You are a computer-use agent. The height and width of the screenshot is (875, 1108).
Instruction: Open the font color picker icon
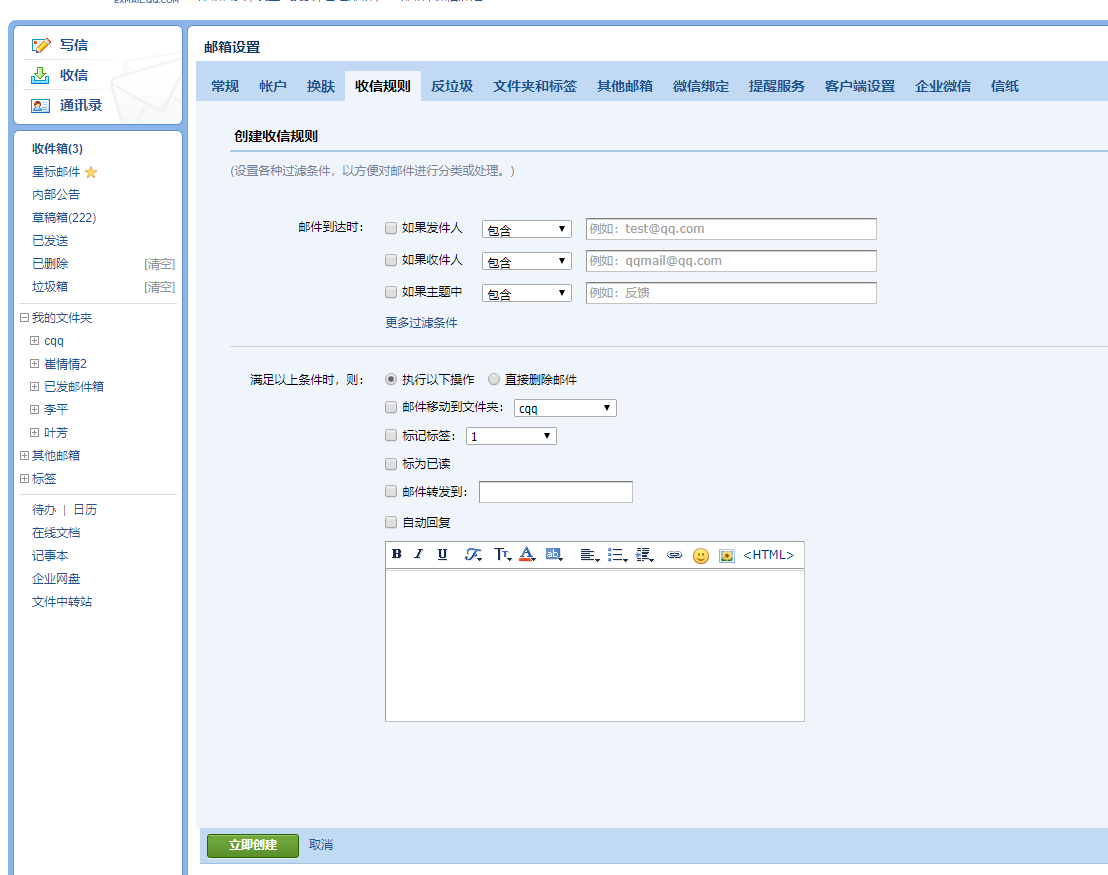click(x=527, y=555)
